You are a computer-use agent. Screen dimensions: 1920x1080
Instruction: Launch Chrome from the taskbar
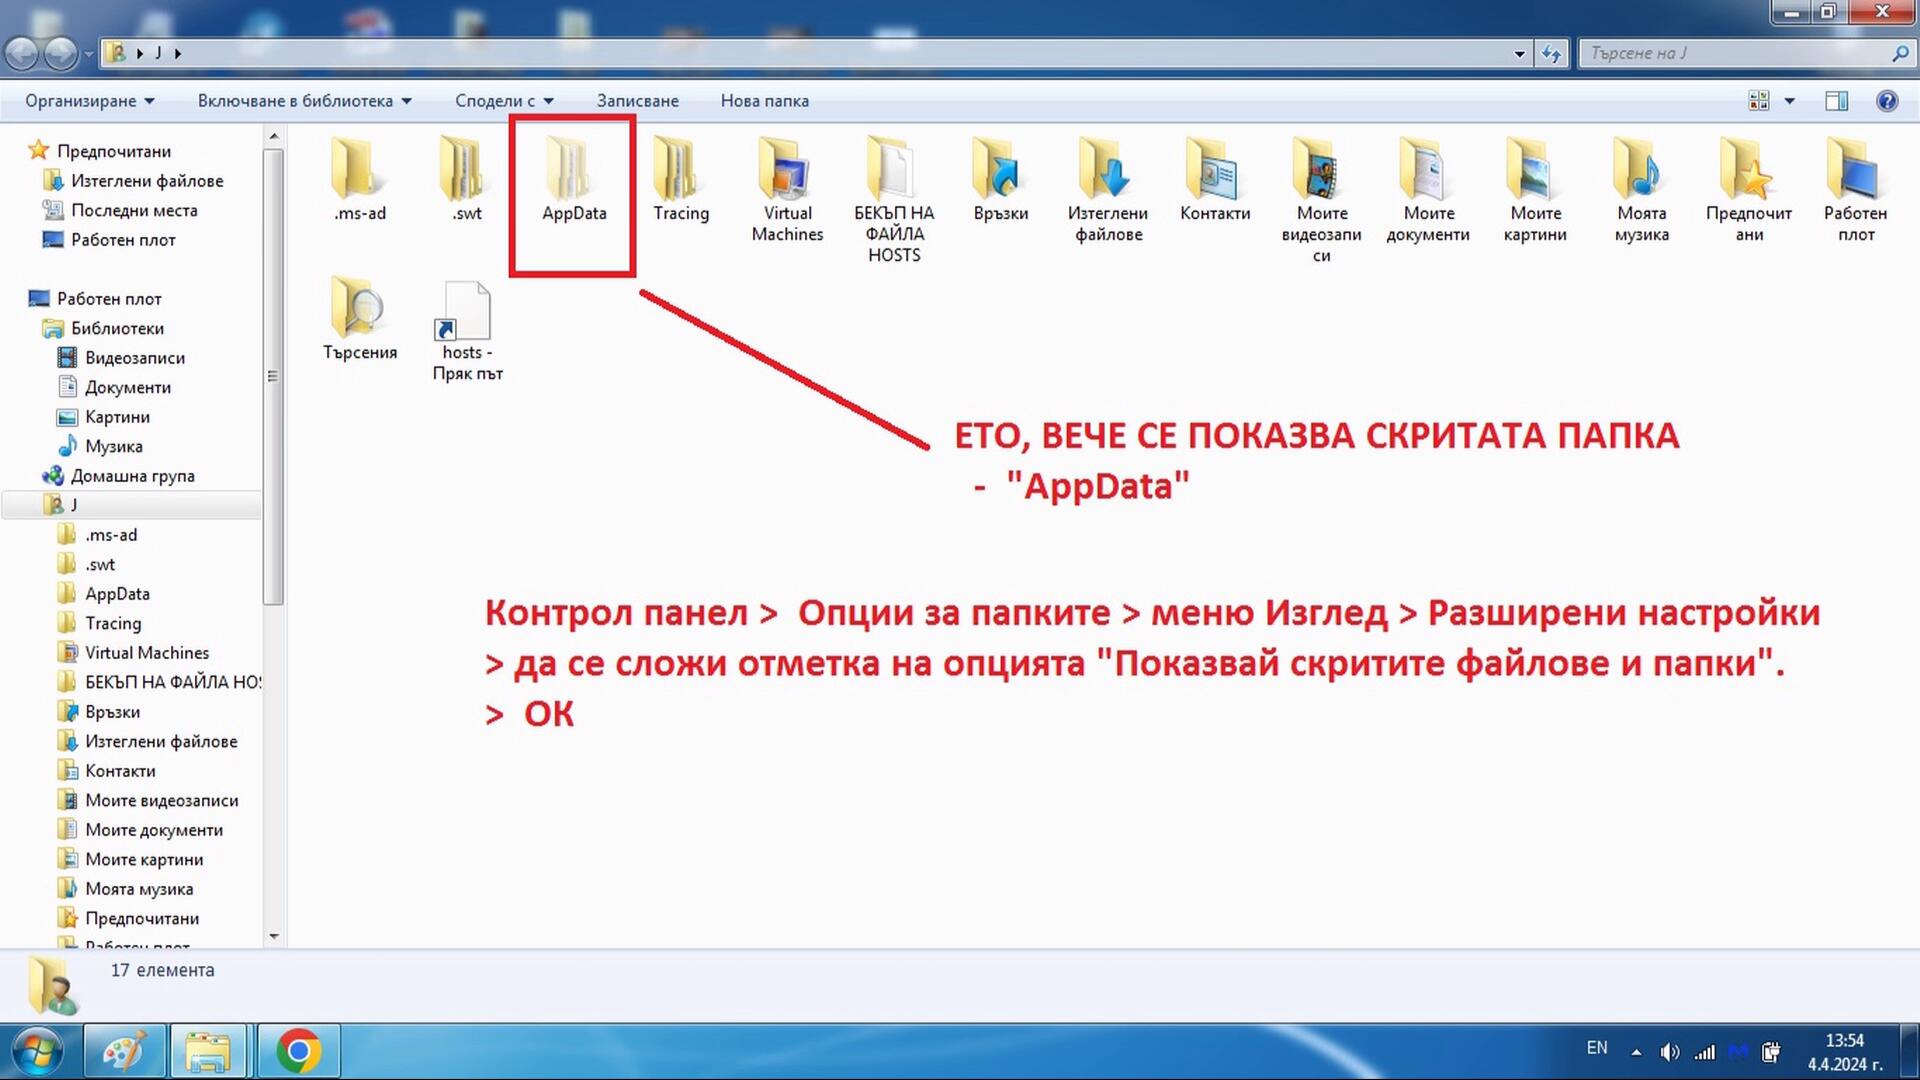pos(298,1052)
